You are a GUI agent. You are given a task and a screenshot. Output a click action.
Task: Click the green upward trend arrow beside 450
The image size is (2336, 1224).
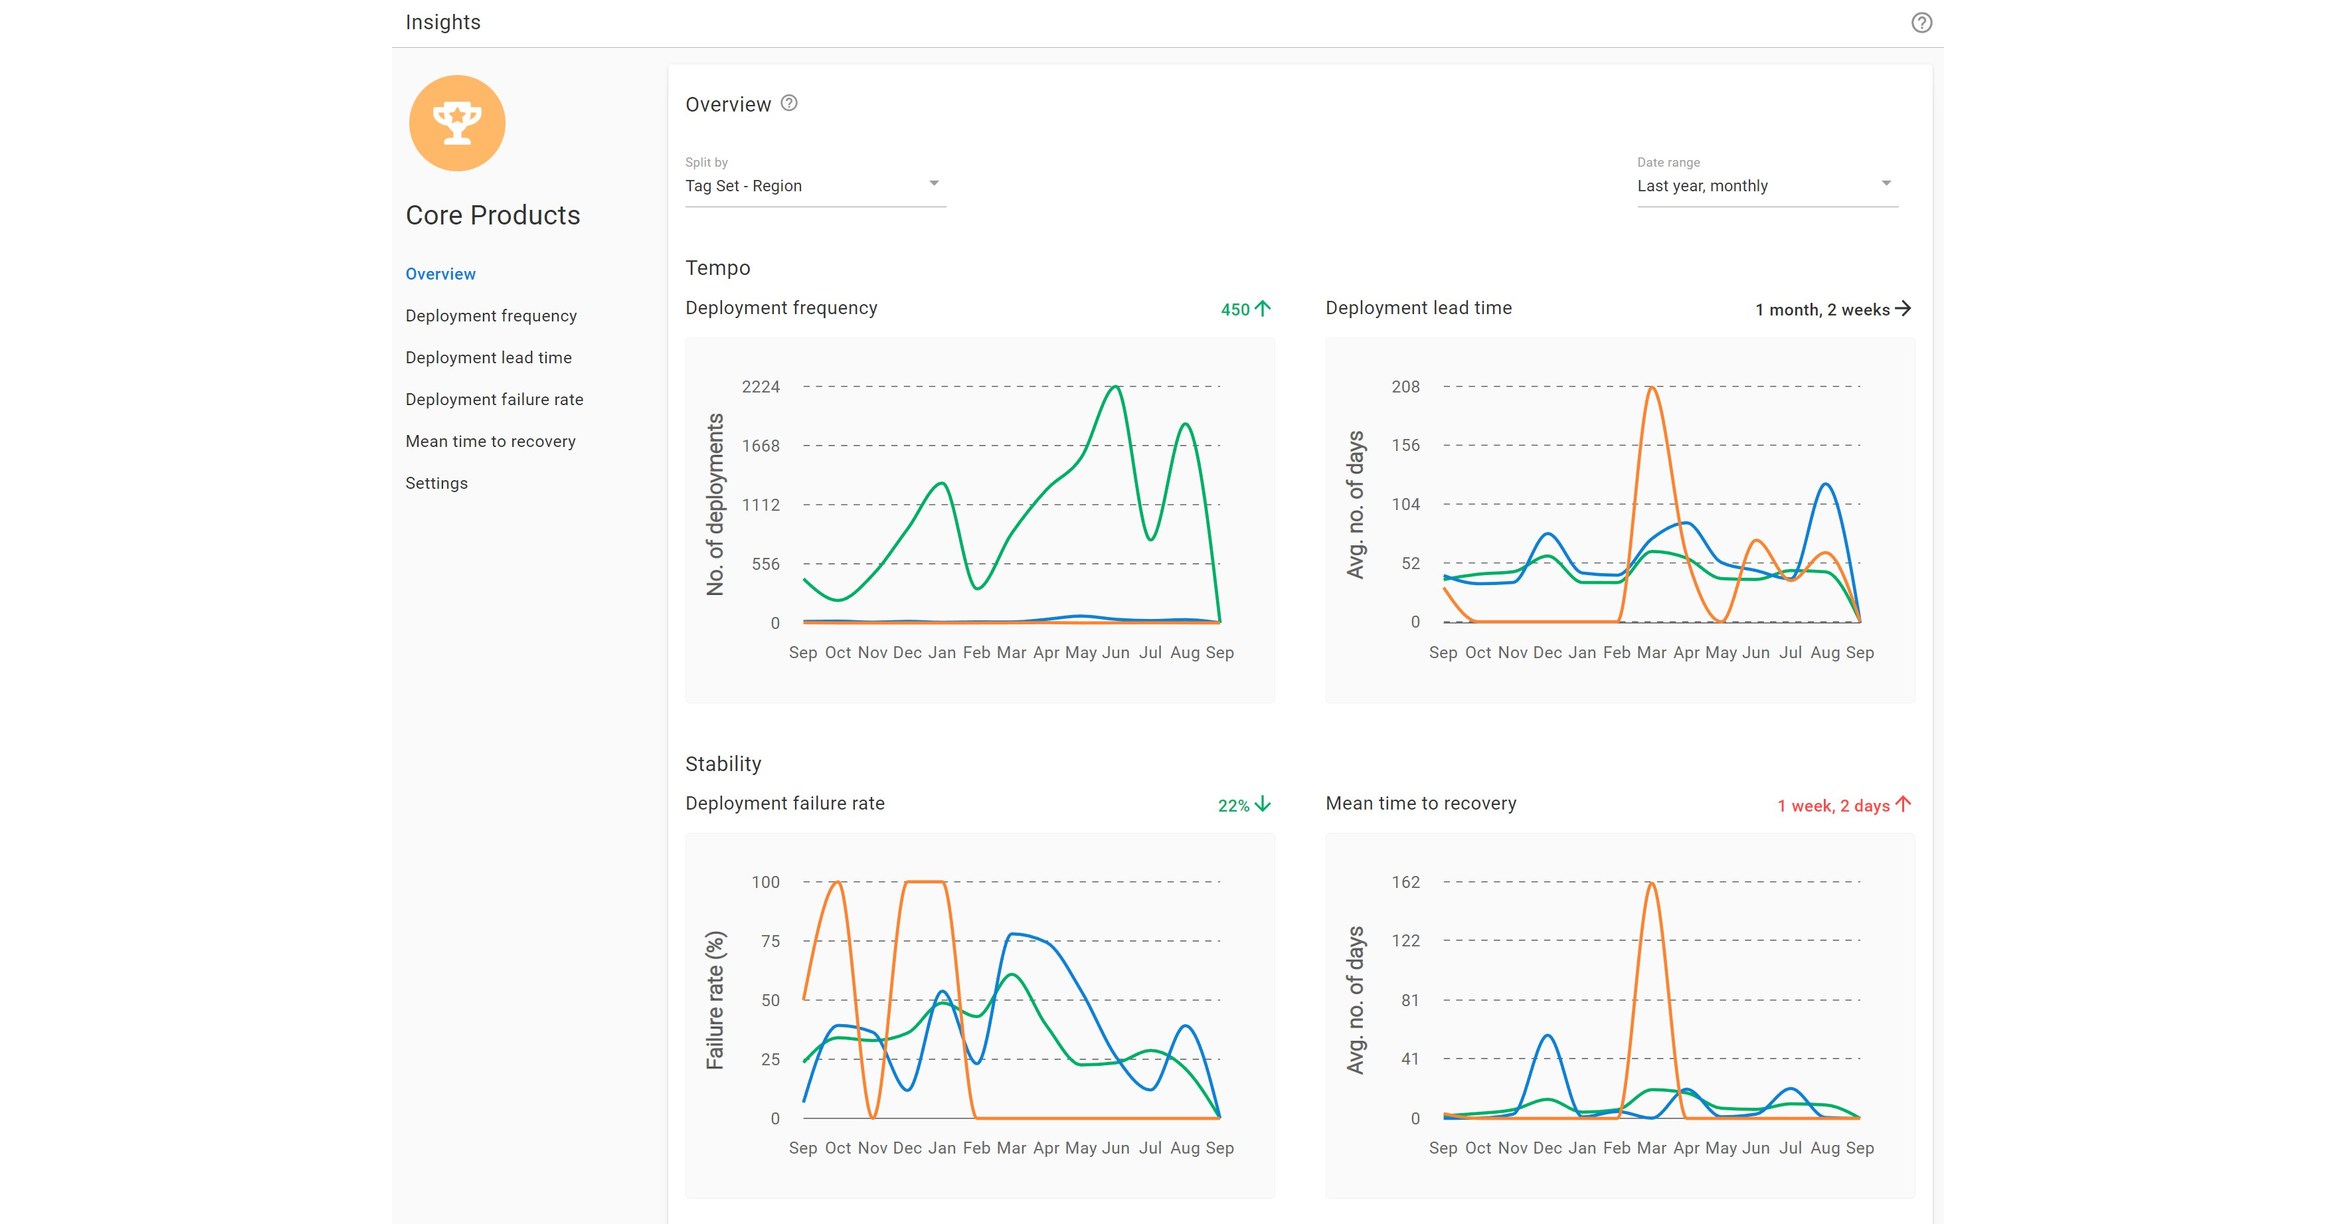pos(1263,308)
